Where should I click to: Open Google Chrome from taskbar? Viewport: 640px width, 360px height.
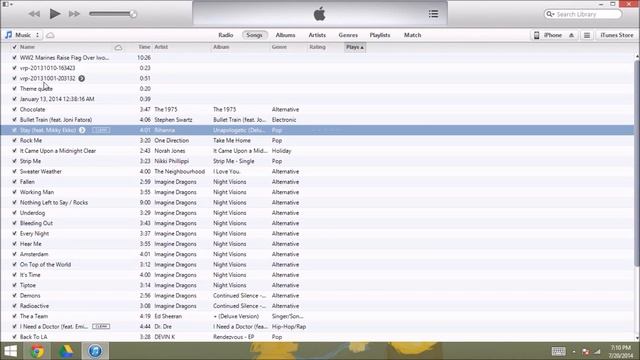pos(37,351)
